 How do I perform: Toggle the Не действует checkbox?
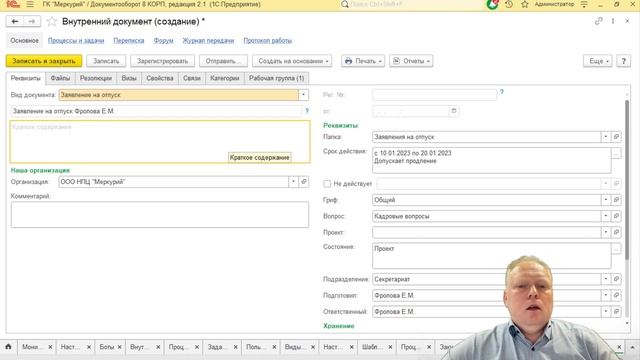pos(327,184)
